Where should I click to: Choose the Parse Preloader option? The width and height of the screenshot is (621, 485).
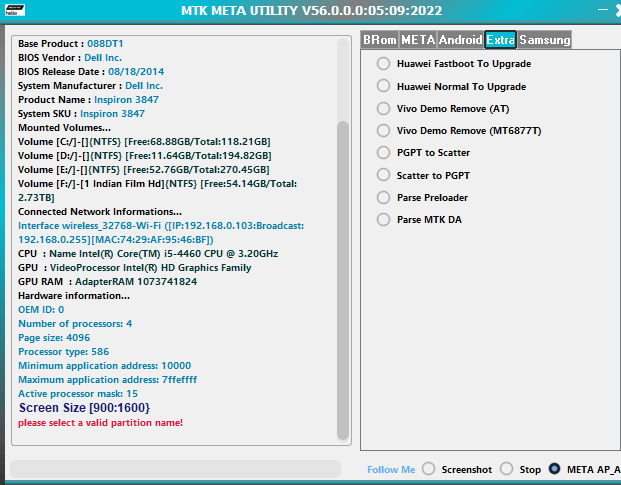pos(422,197)
